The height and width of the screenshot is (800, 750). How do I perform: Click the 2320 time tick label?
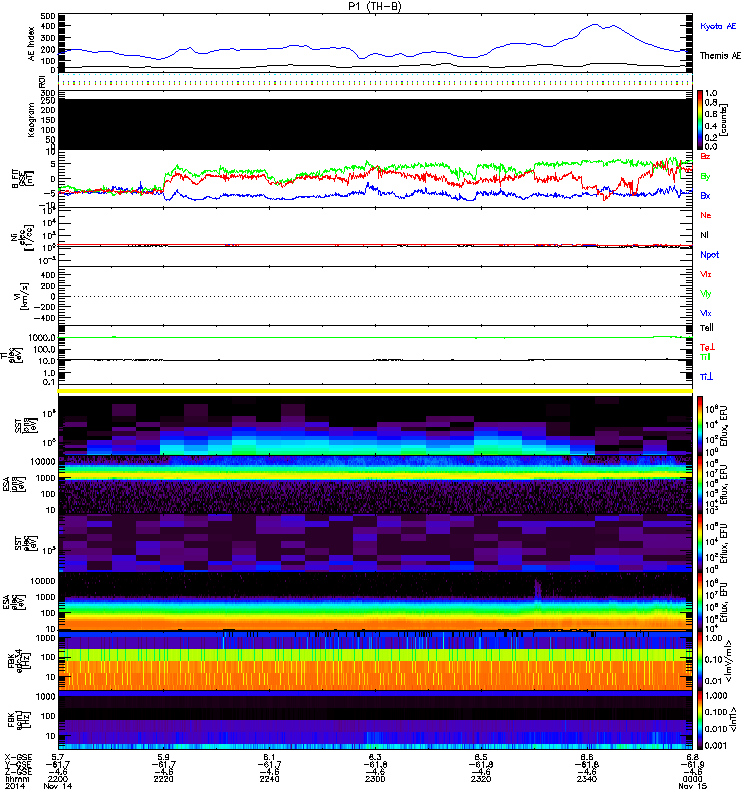pos(481,779)
